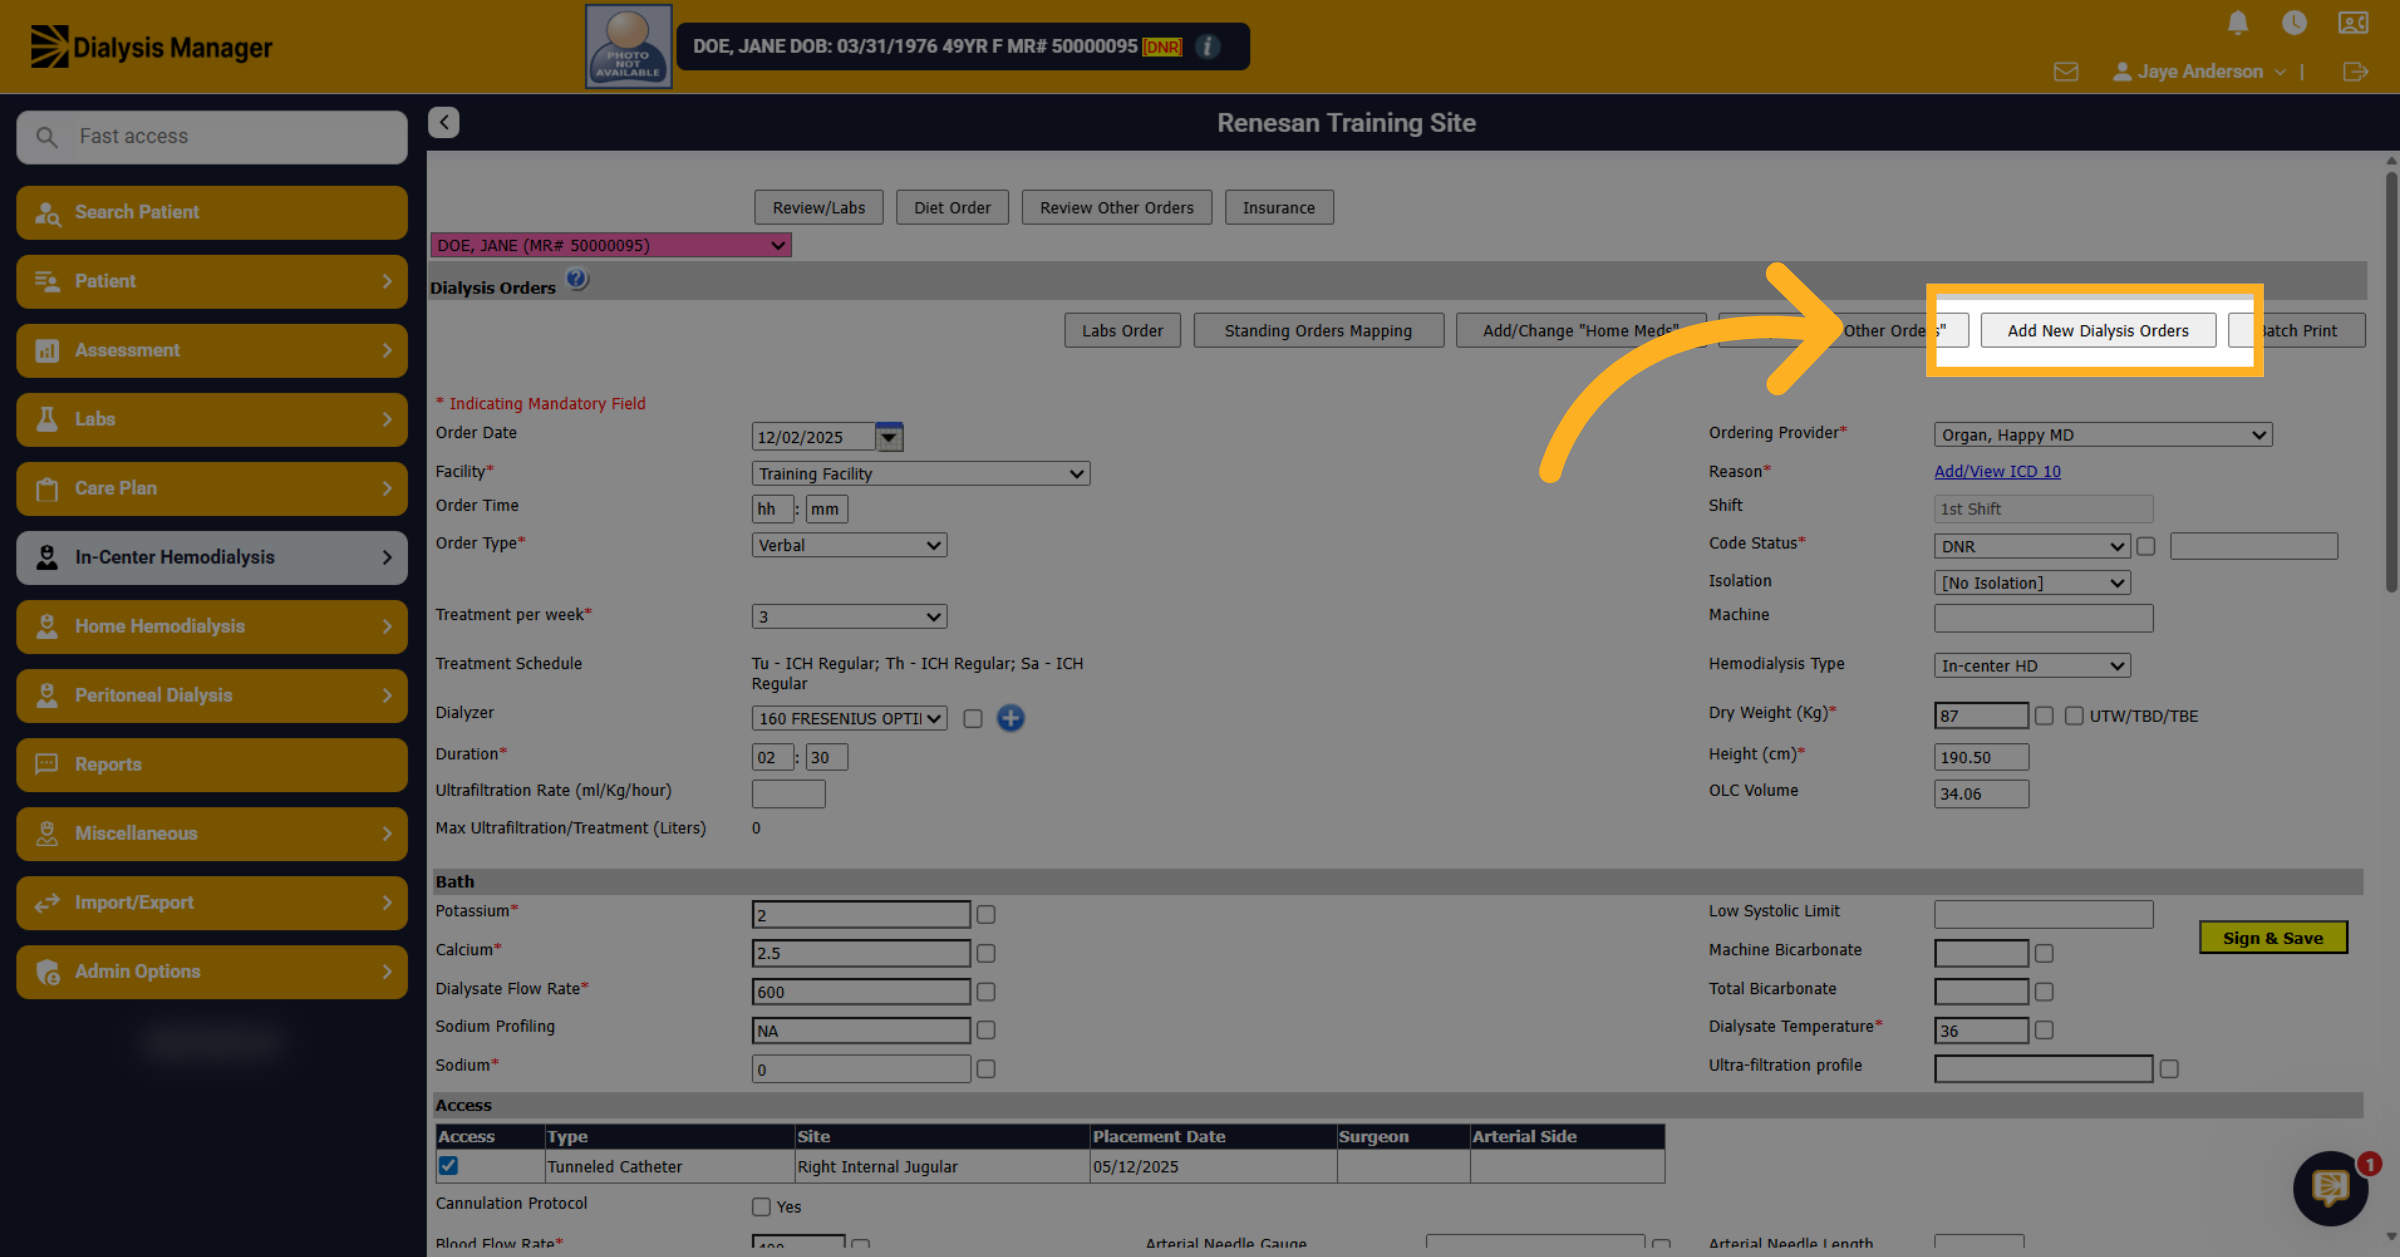Image resolution: width=2400 pixels, height=1257 pixels.
Task: Toggle the Calcium row checkbox
Action: coord(986,953)
